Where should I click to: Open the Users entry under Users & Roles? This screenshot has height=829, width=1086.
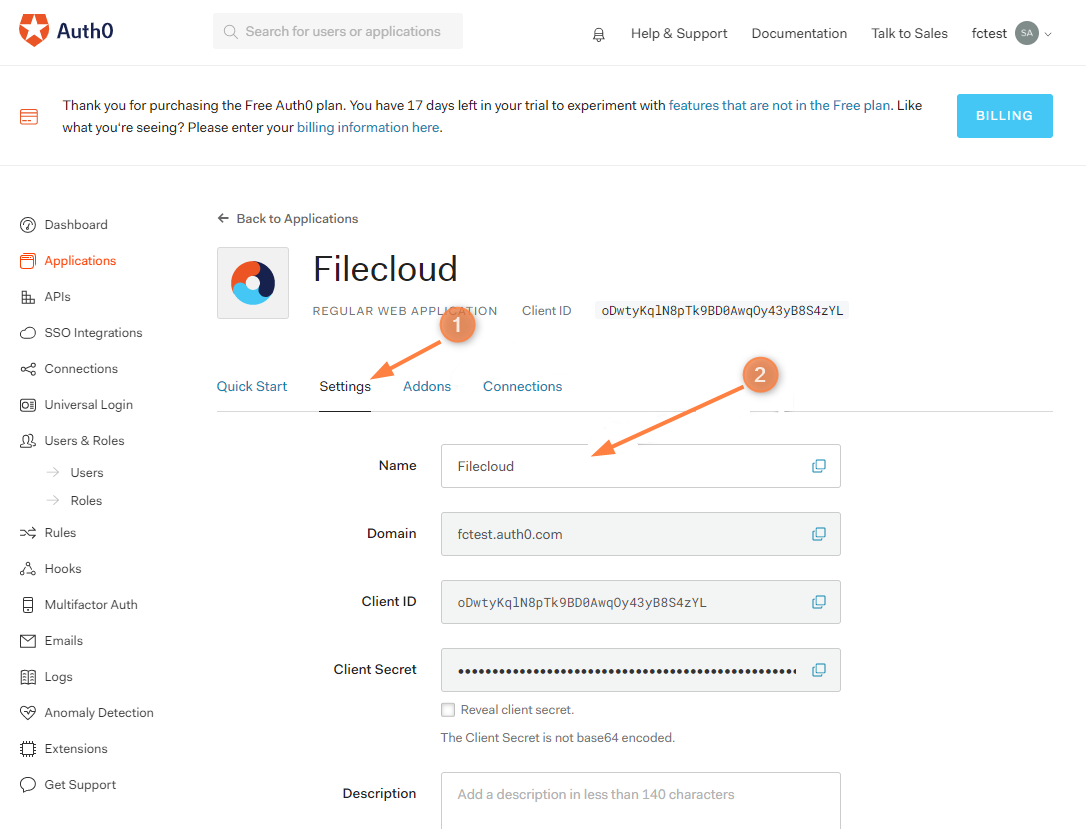pos(90,472)
